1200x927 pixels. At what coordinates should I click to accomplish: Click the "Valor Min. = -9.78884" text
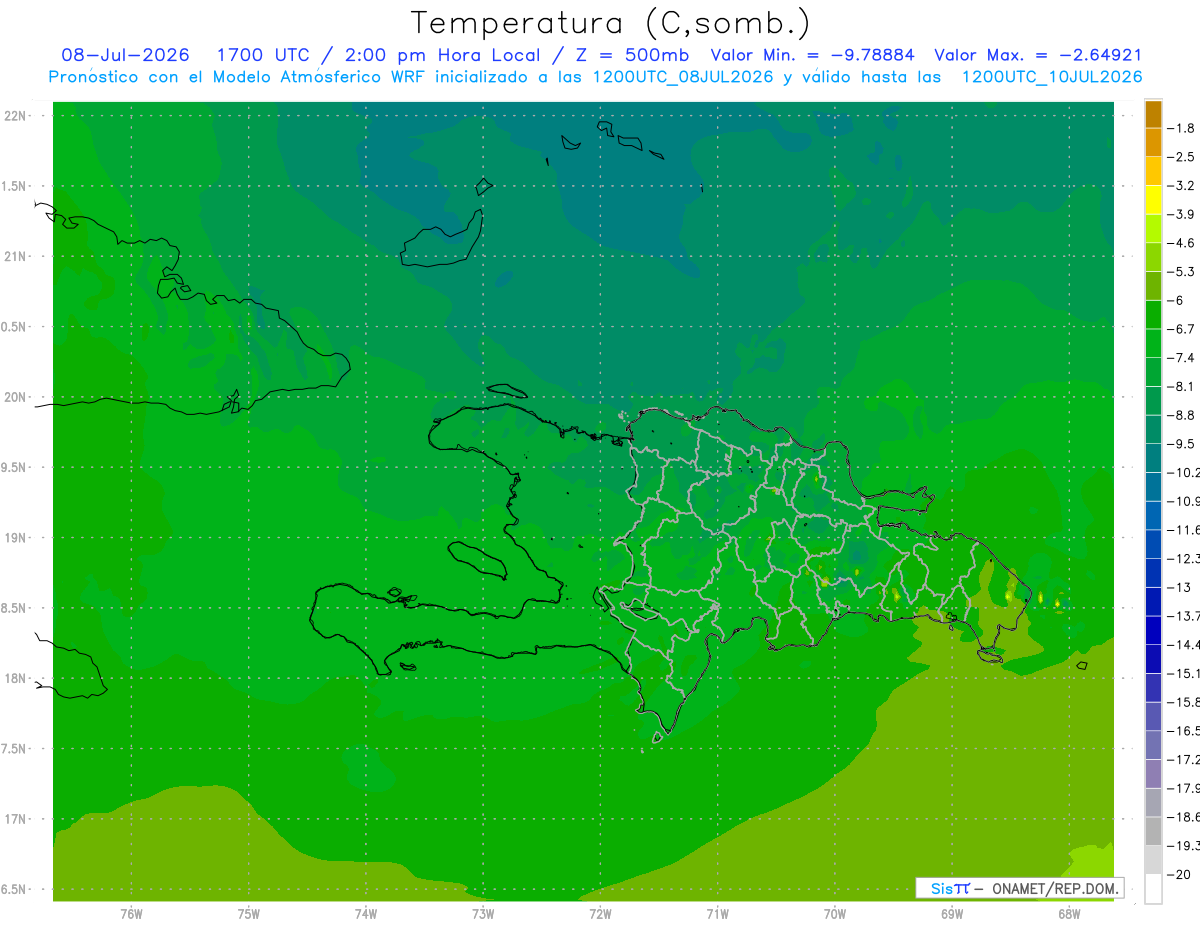click(x=815, y=55)
